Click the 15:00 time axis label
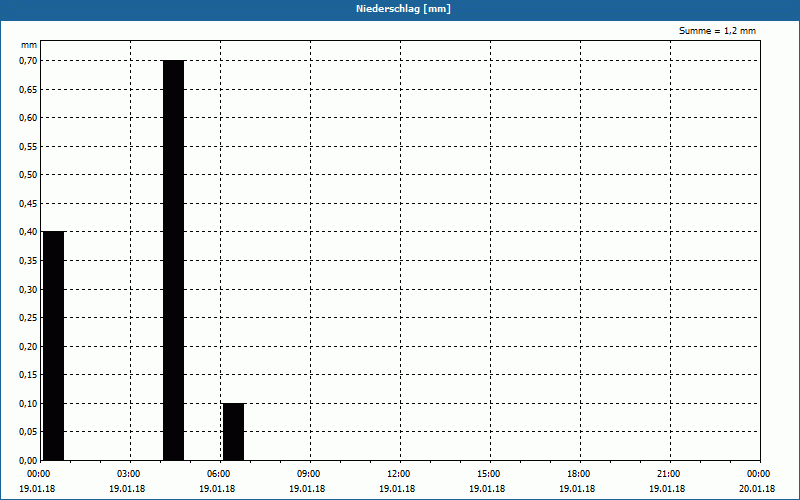 [488, 474]
